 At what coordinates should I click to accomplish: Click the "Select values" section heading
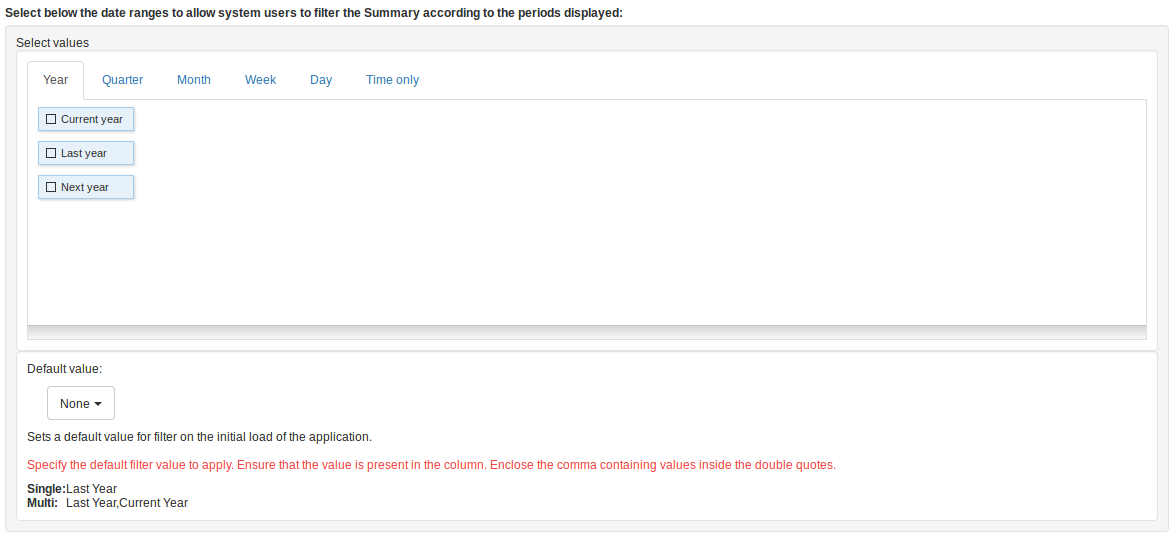[52, 43]
